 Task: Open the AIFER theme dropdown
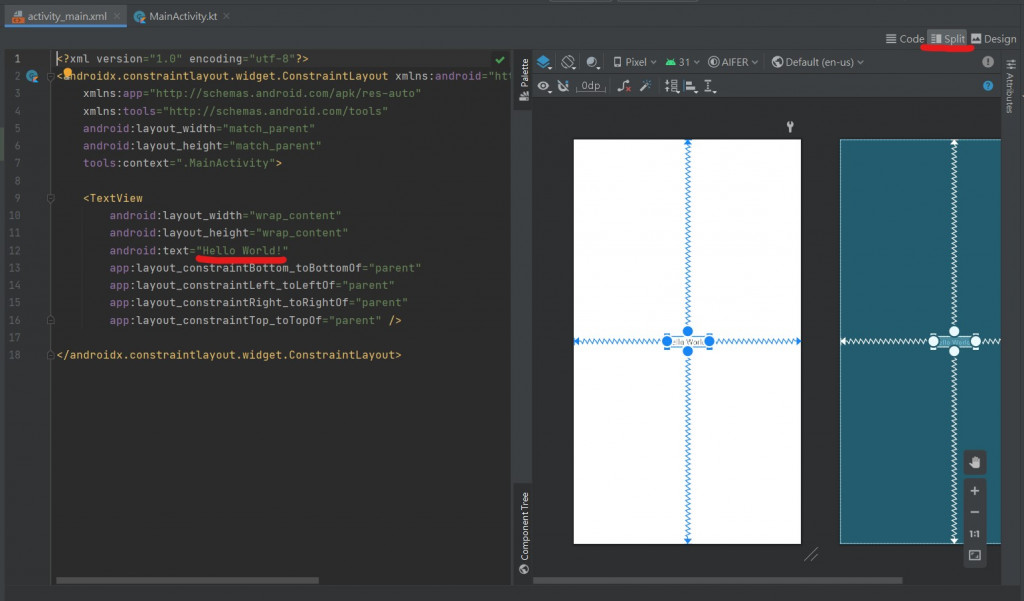pos(733,62)
